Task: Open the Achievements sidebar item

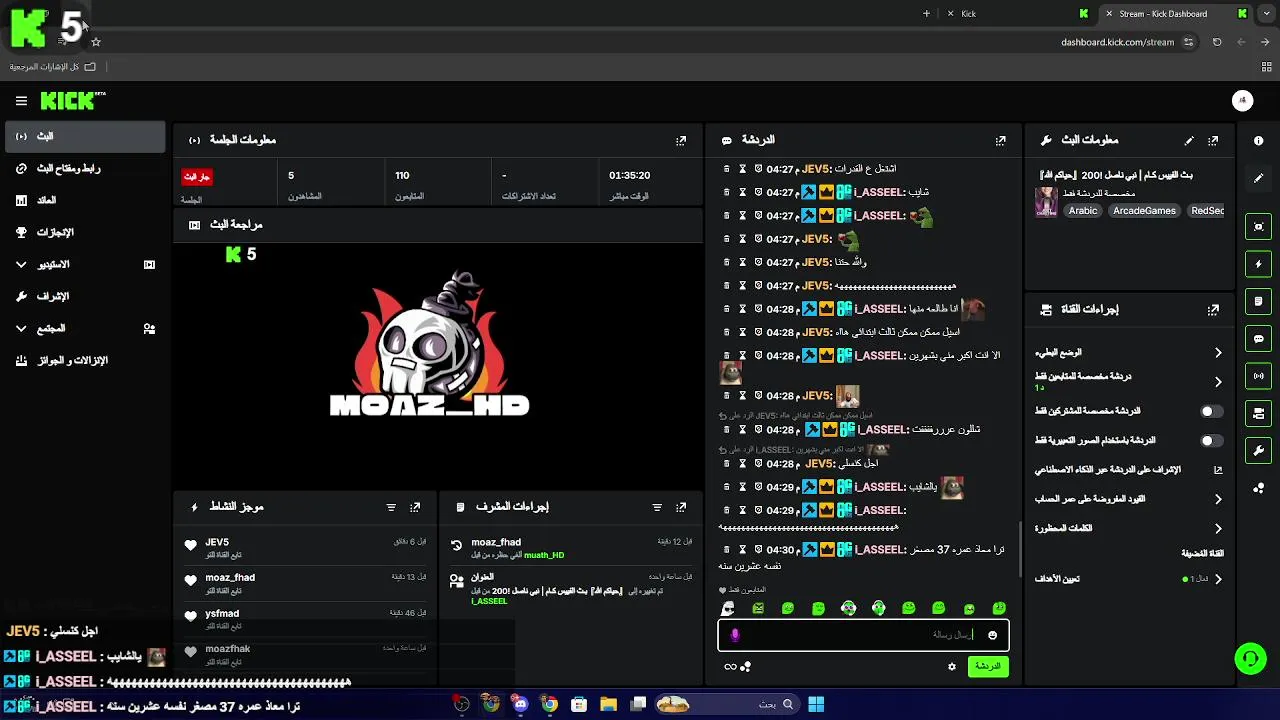Action: (x=85, y=233)
